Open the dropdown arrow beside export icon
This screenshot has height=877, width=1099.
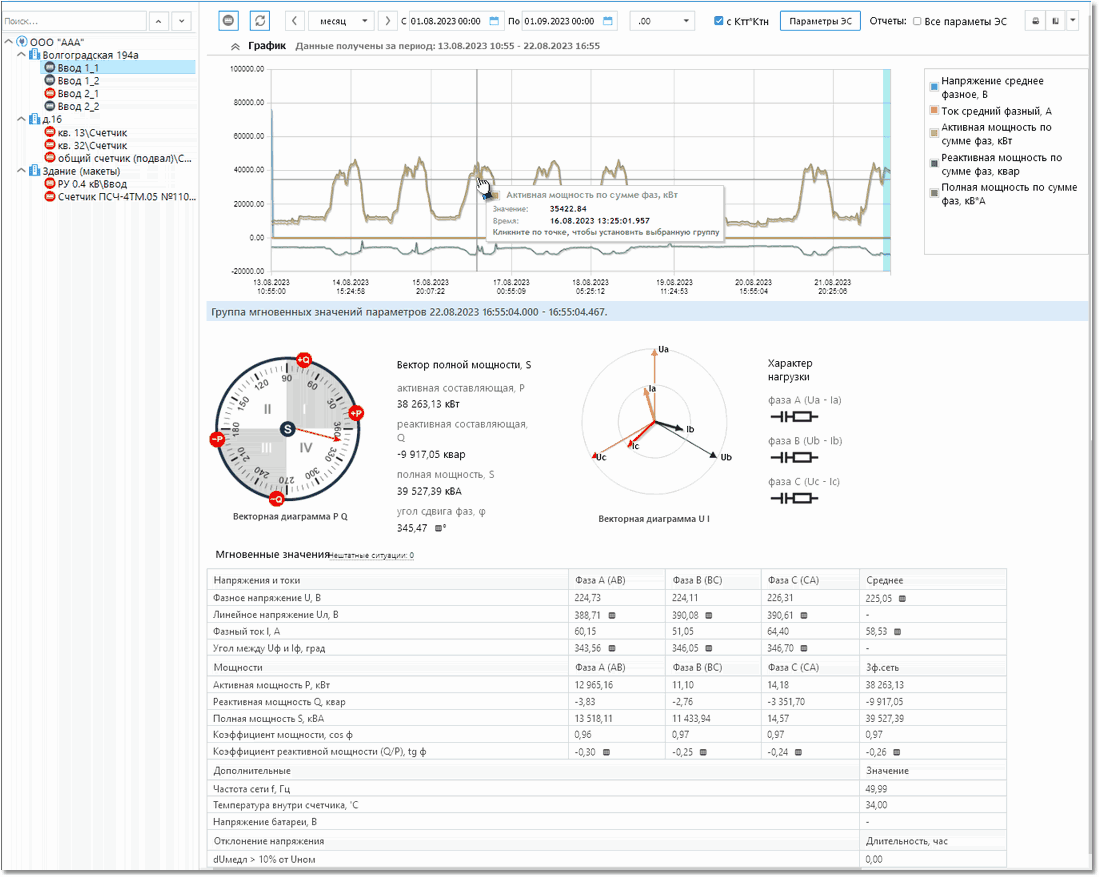pos(1072,21)
